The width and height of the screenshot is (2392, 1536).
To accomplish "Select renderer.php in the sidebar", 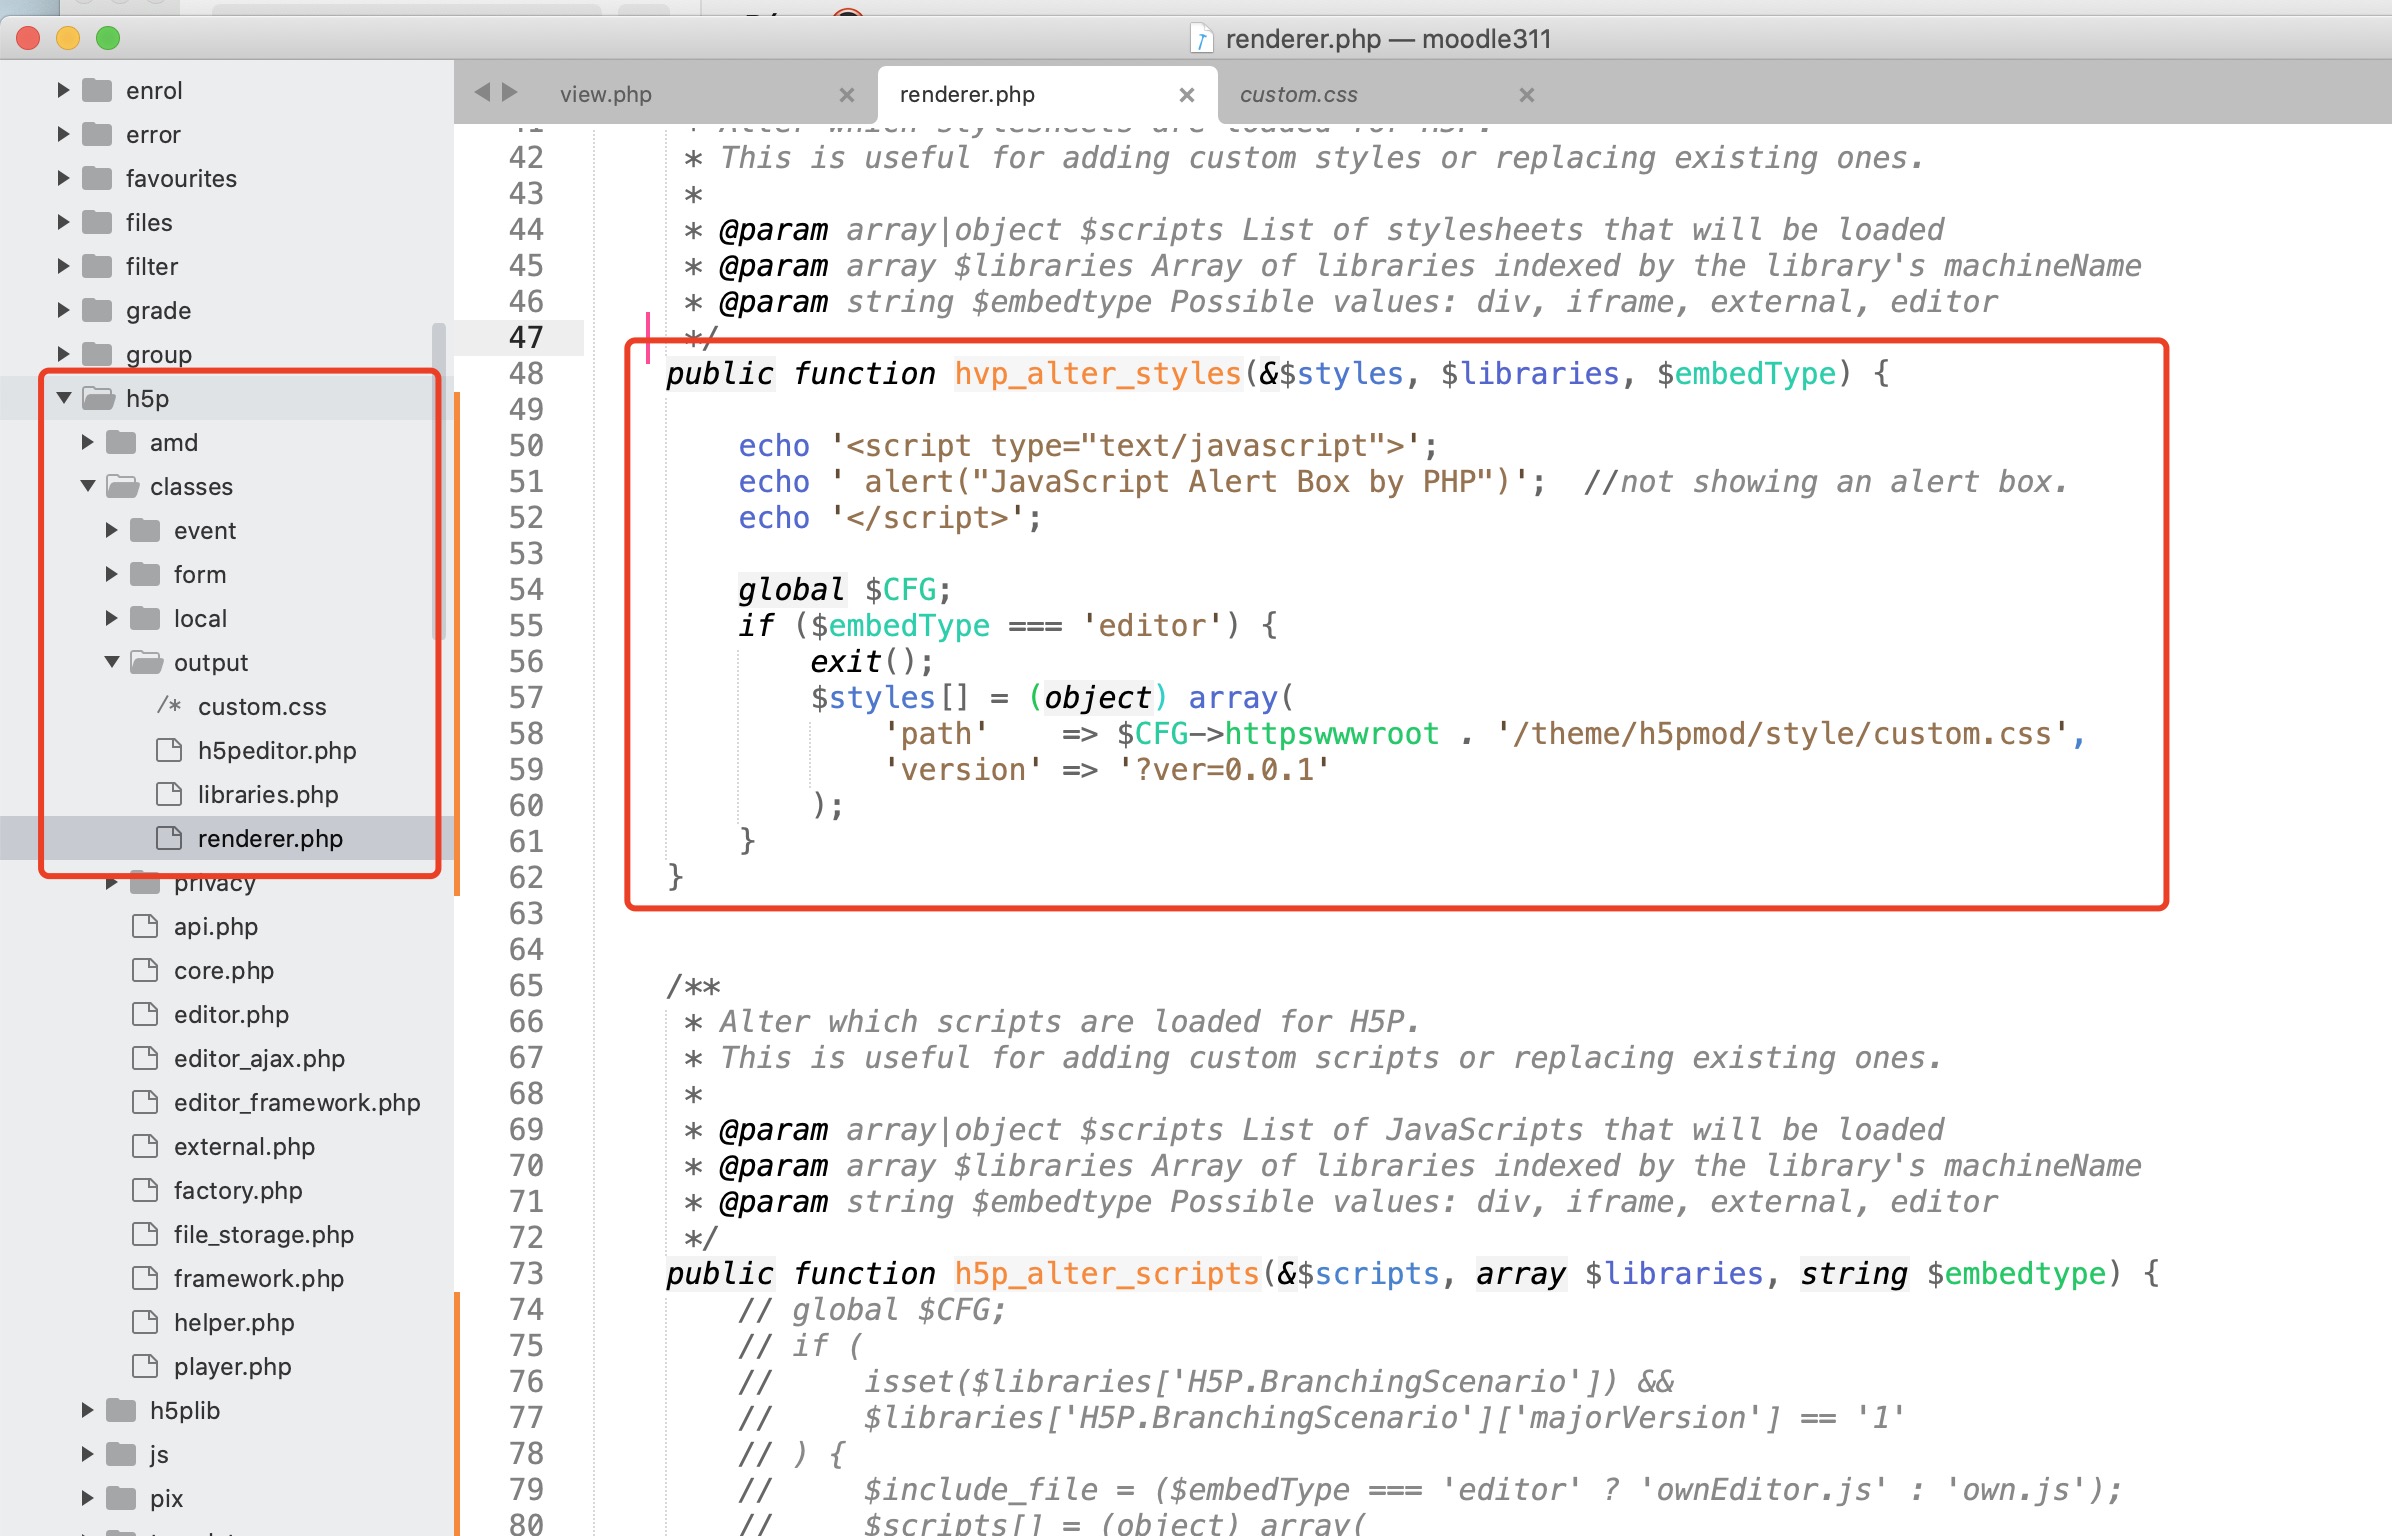I will tap(270, 839).
